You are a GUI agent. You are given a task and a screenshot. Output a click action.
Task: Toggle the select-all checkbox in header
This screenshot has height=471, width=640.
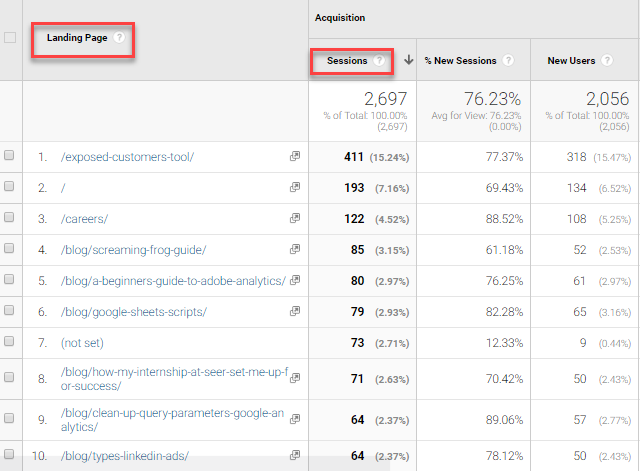point(10,38)
